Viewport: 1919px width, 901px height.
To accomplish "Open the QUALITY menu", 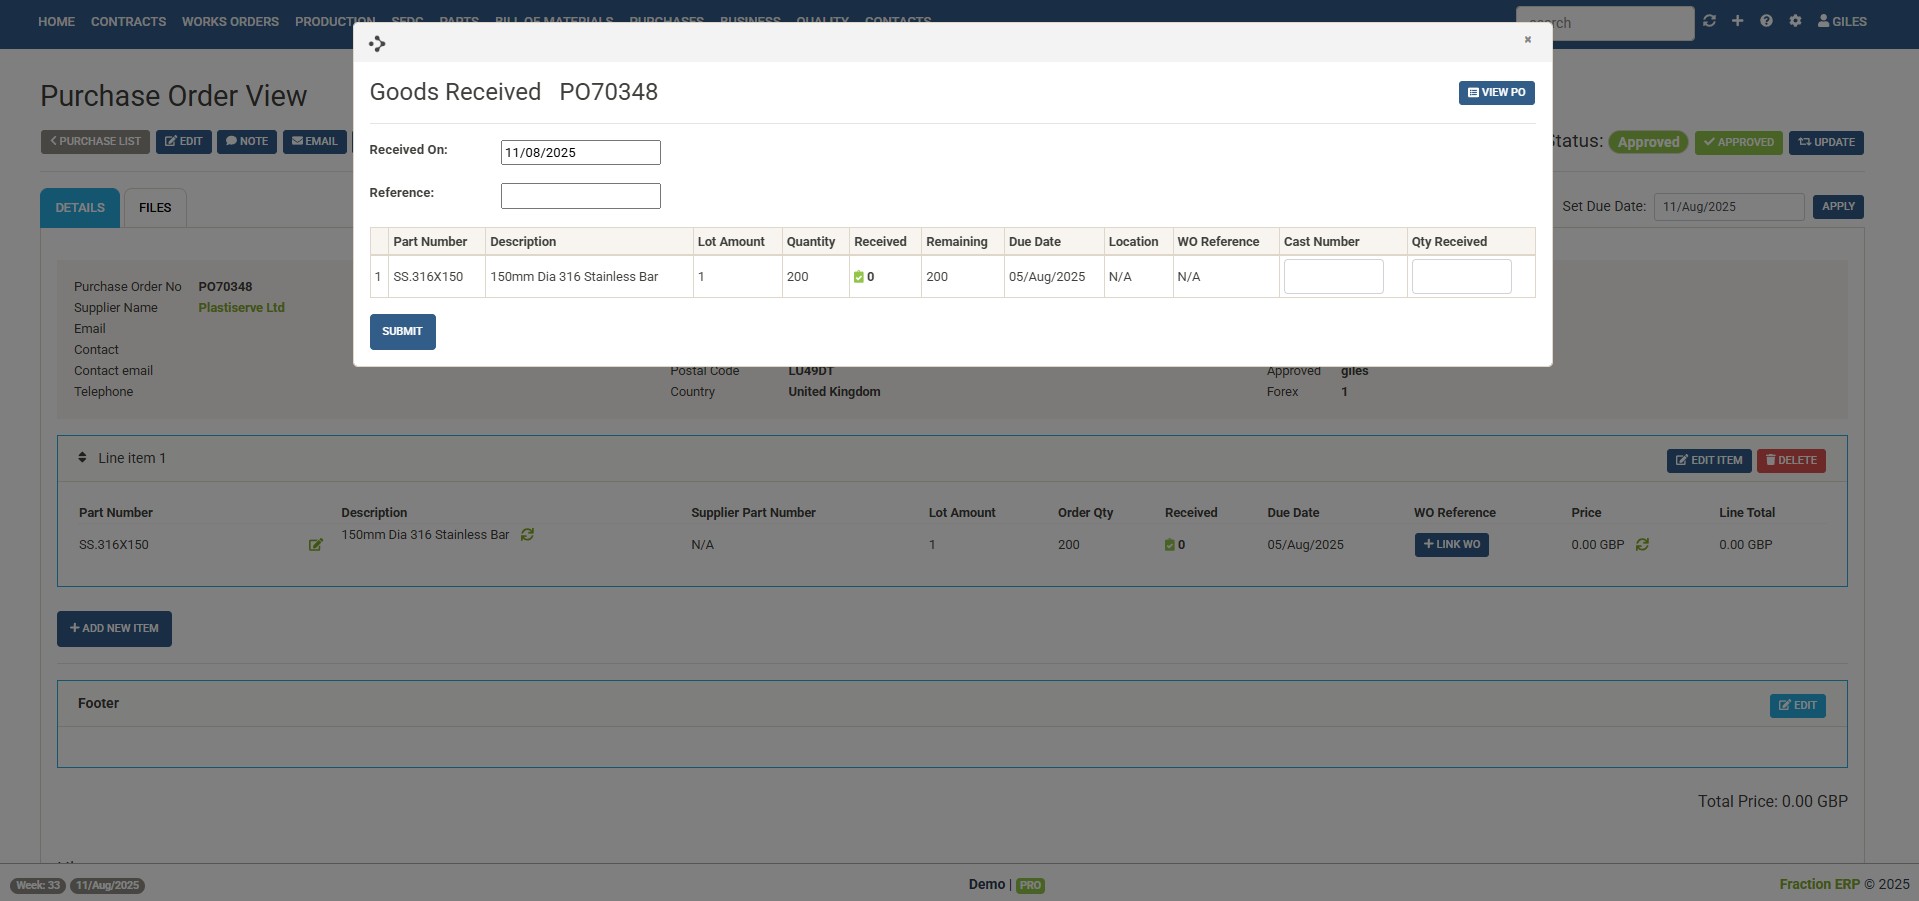I will 822,21.
